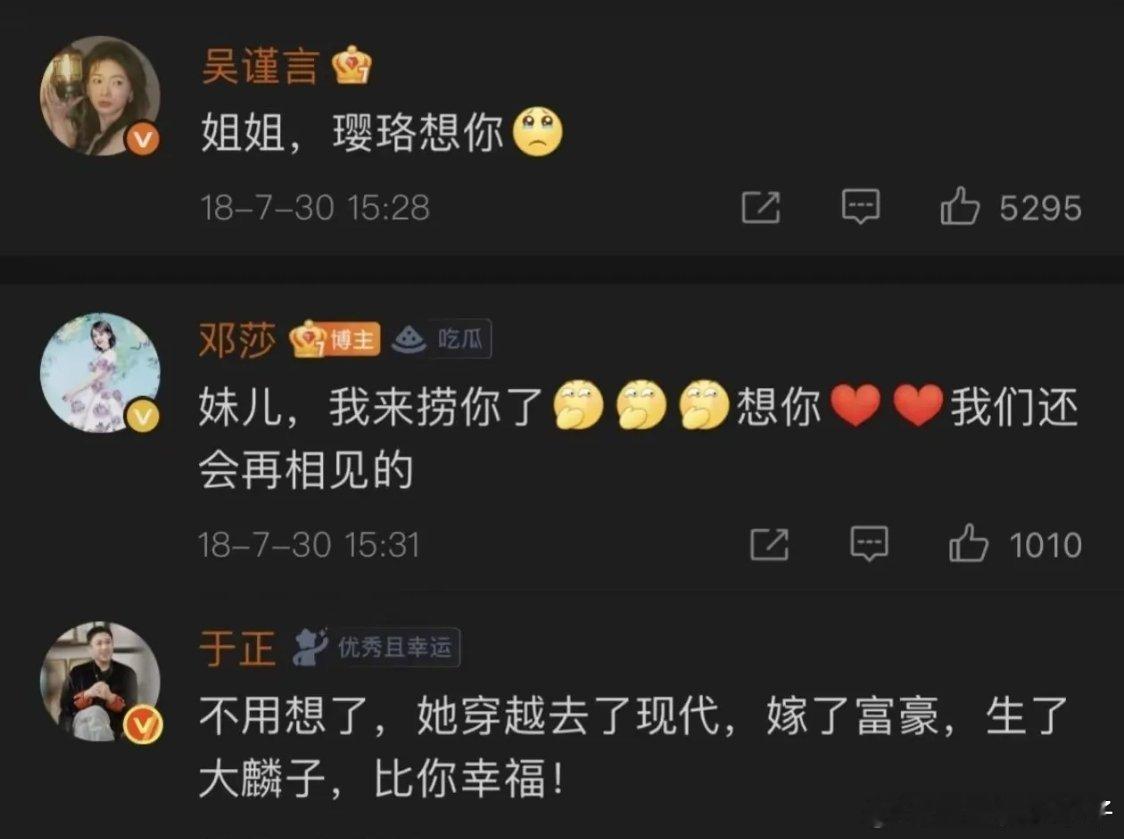Visit 吴谨言's username link
Image resolution: width=1124 pixels, height=839 pixels.
coord(260,66)
